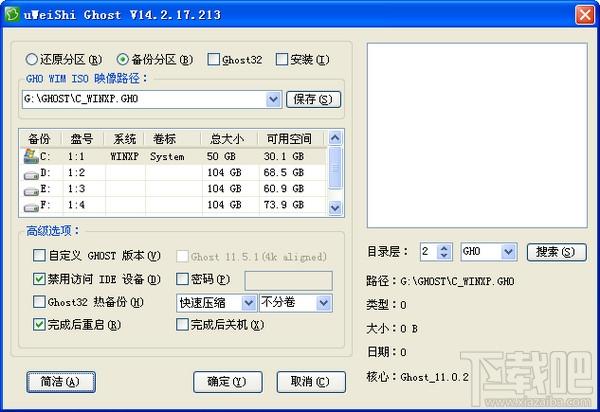
Task: Decrease the 目录层 spinner value
Action: pyautogui.click(x=444, y=256)
